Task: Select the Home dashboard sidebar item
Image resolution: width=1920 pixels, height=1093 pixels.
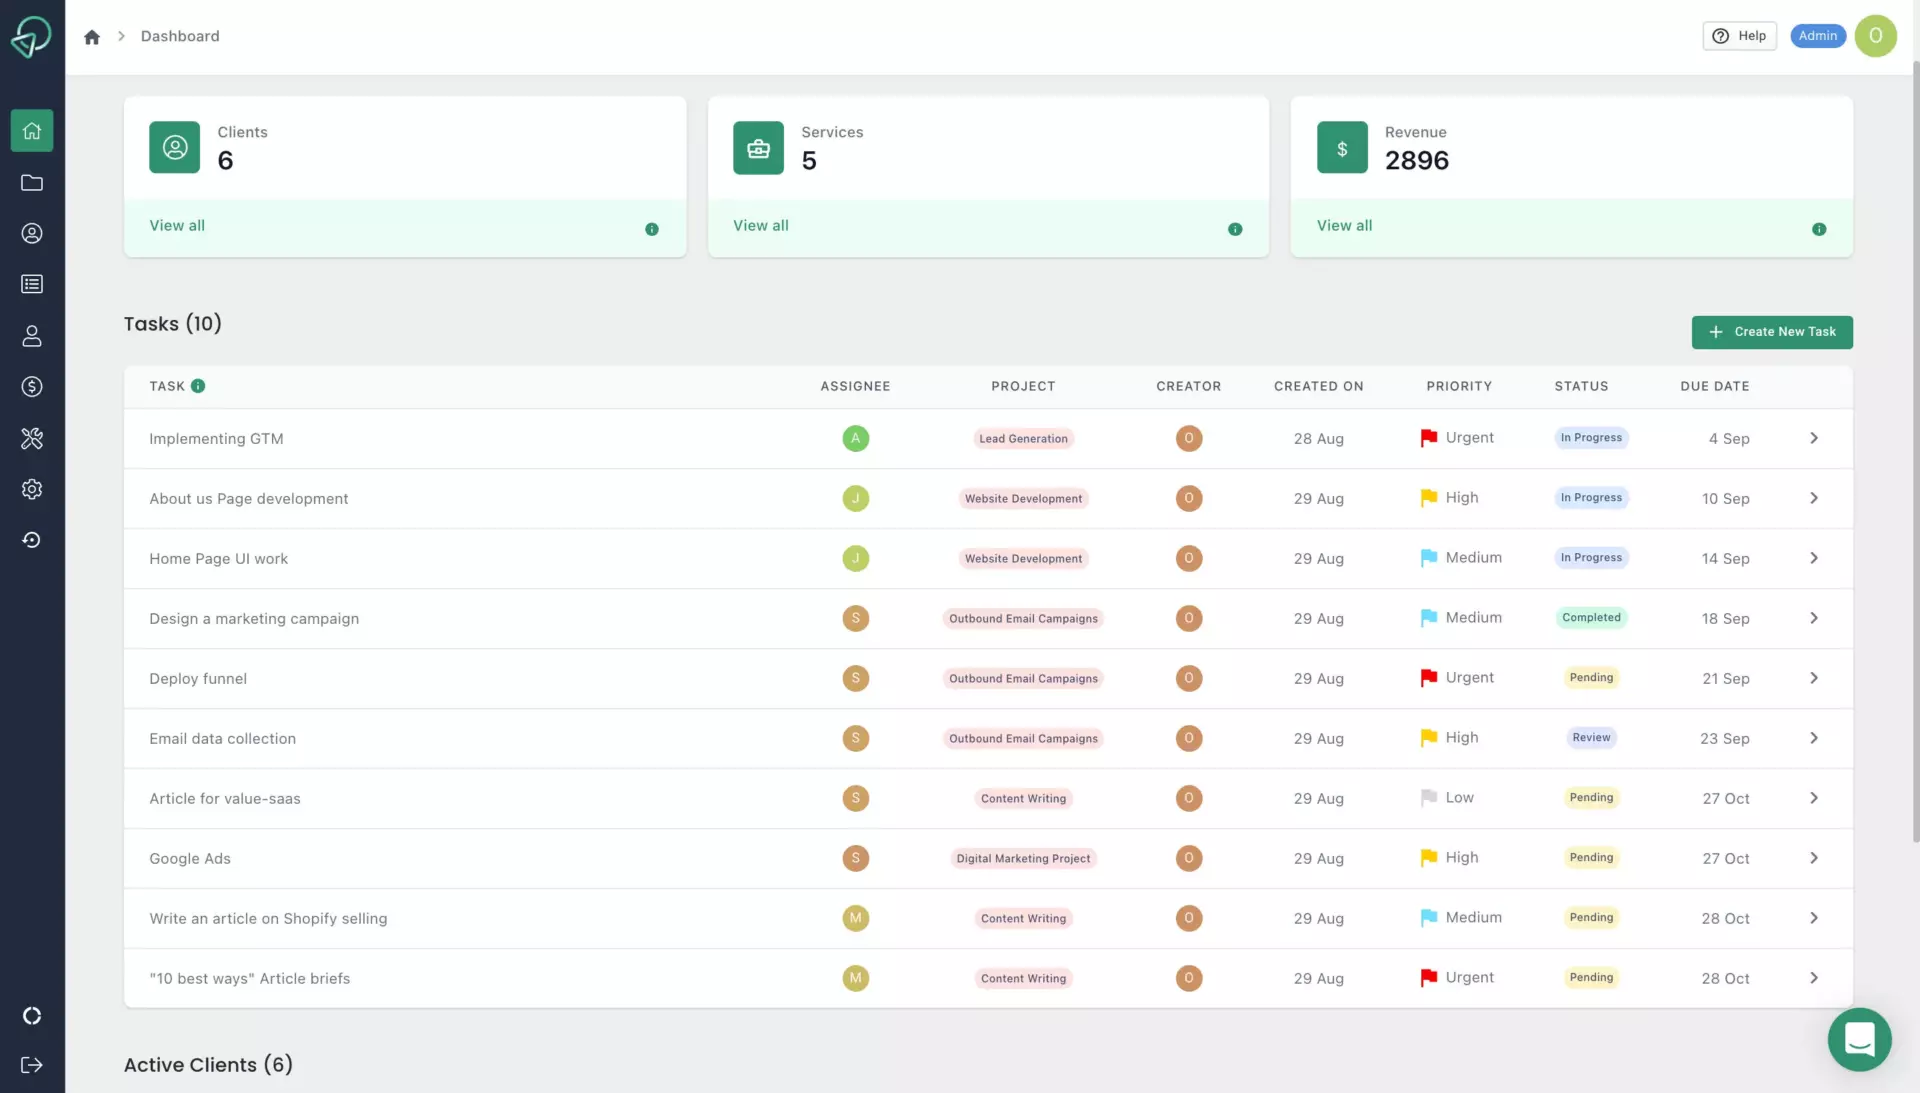Action: (x=32, y=131)
